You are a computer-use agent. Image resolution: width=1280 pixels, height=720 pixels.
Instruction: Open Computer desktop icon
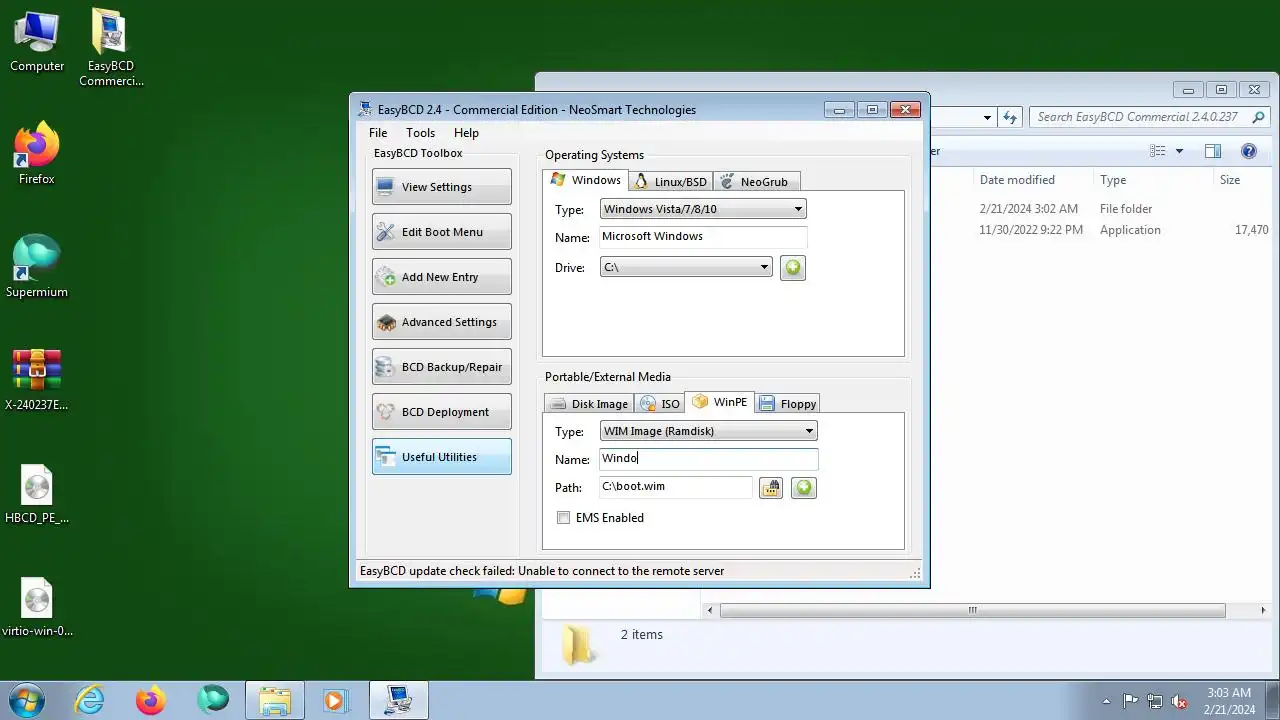pos(37,42)
